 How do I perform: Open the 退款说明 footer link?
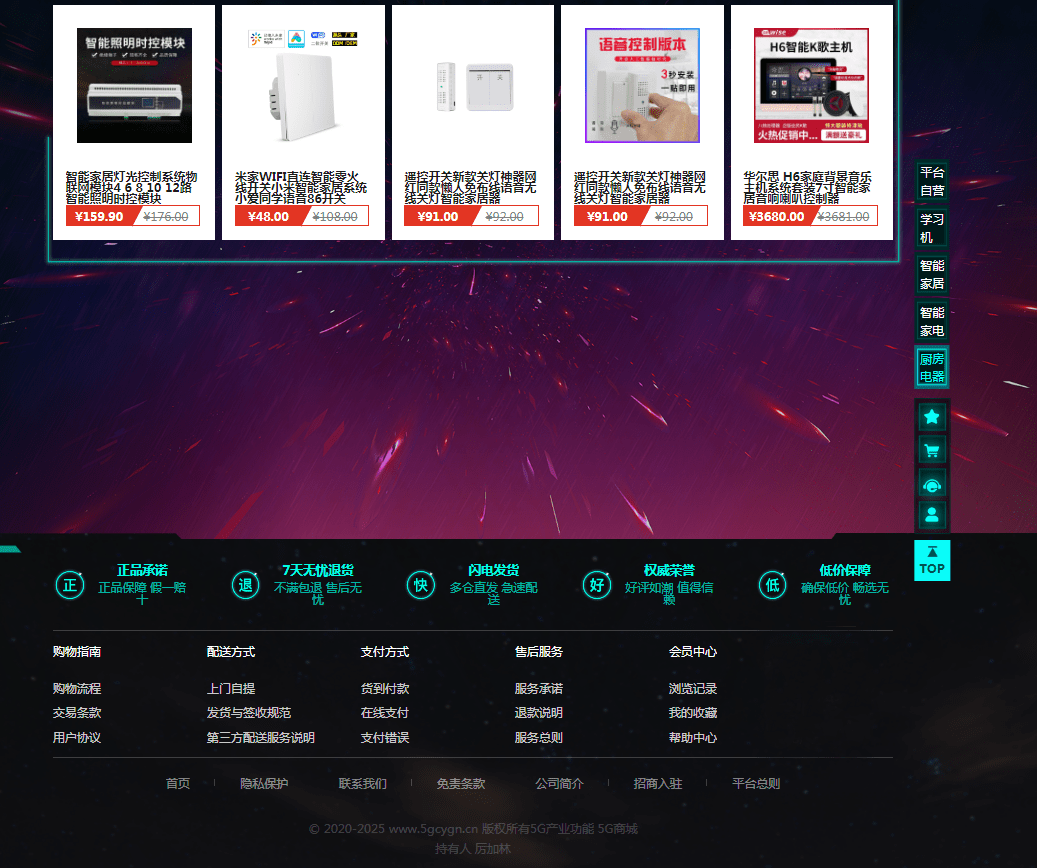[539, 713]
